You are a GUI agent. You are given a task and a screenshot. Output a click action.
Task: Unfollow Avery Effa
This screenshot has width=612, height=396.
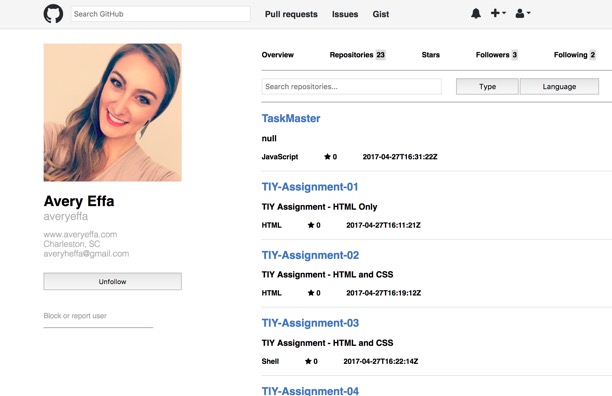(x=112, y=281)
